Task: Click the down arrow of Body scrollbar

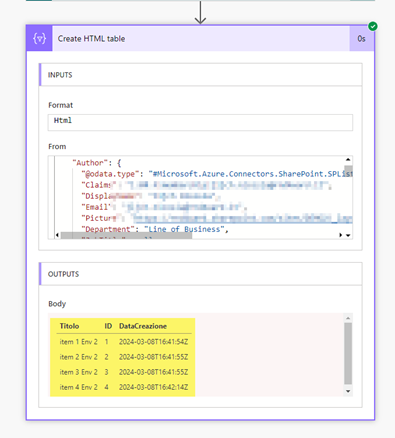Action: coord(348,391)
